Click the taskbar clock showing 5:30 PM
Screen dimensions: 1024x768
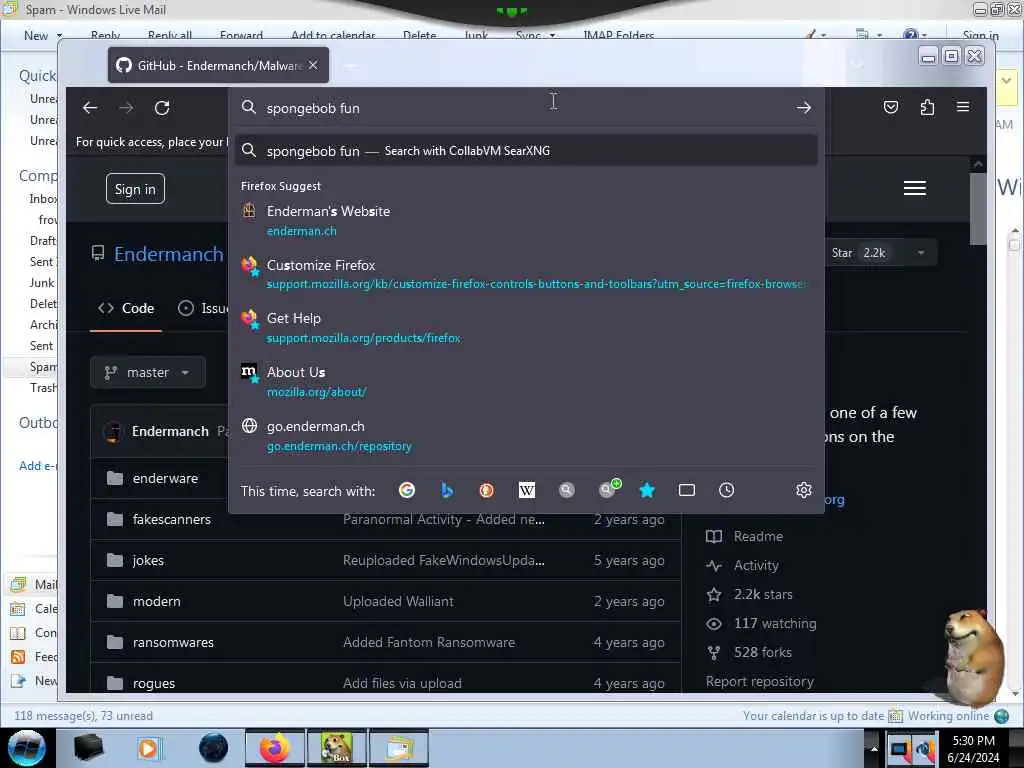tap(973, 749)
